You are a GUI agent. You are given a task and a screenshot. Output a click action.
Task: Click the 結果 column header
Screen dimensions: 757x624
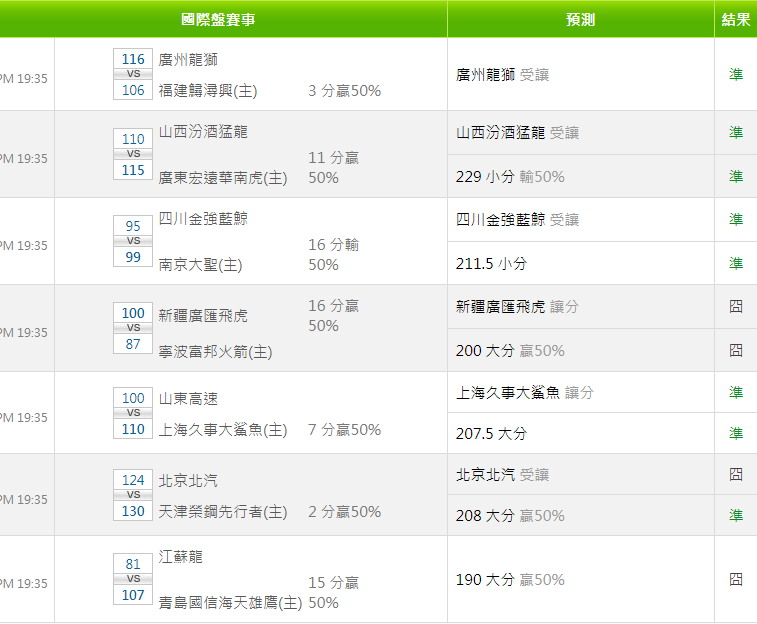coord(736,19)
